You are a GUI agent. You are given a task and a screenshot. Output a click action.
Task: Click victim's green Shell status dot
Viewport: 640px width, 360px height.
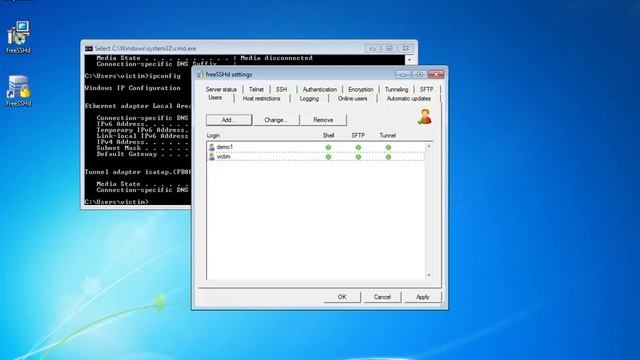[x=328, y=157]
